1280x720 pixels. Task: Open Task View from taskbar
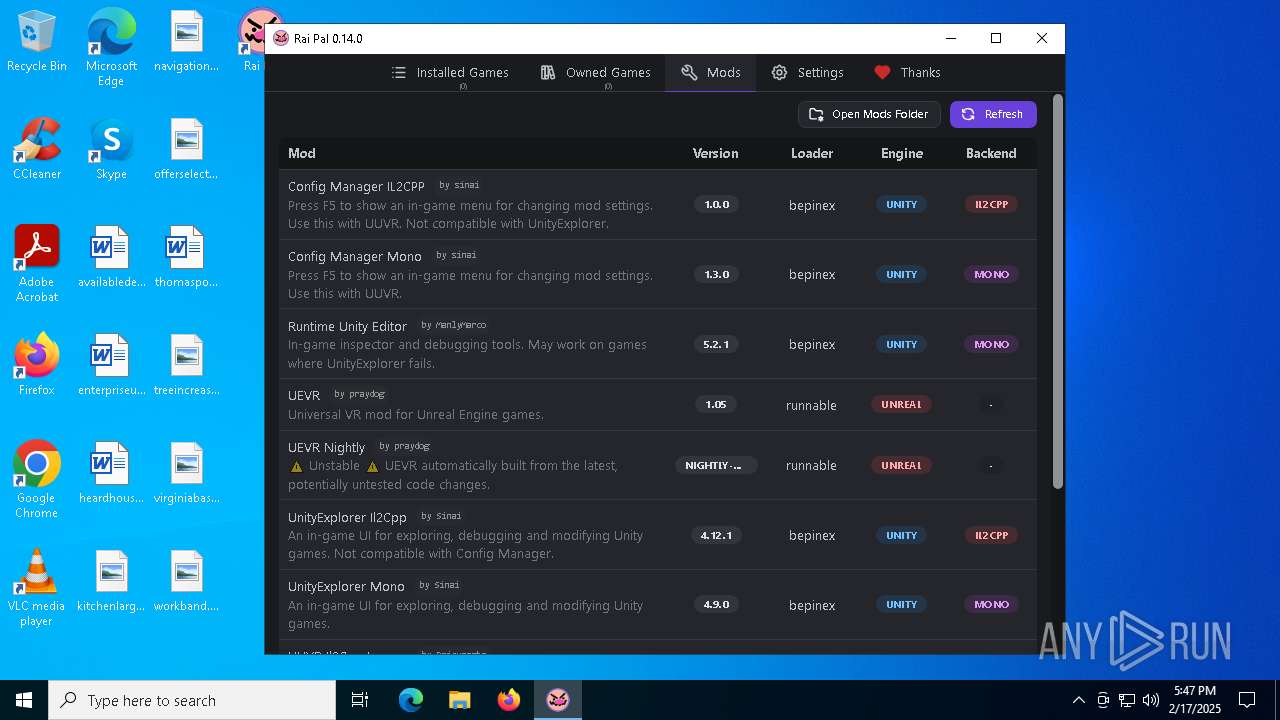point(360,700)
